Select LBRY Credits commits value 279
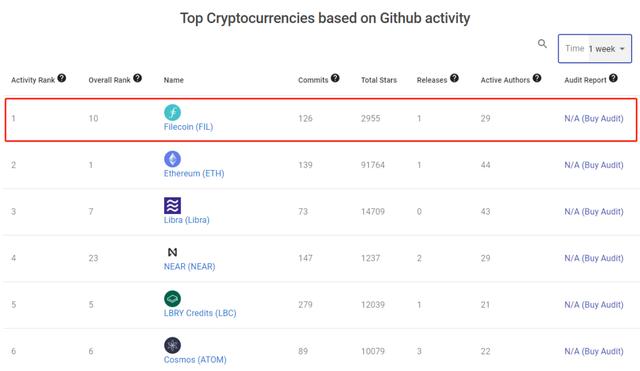Viewport: 640px width, 371px height. [305, 304]
